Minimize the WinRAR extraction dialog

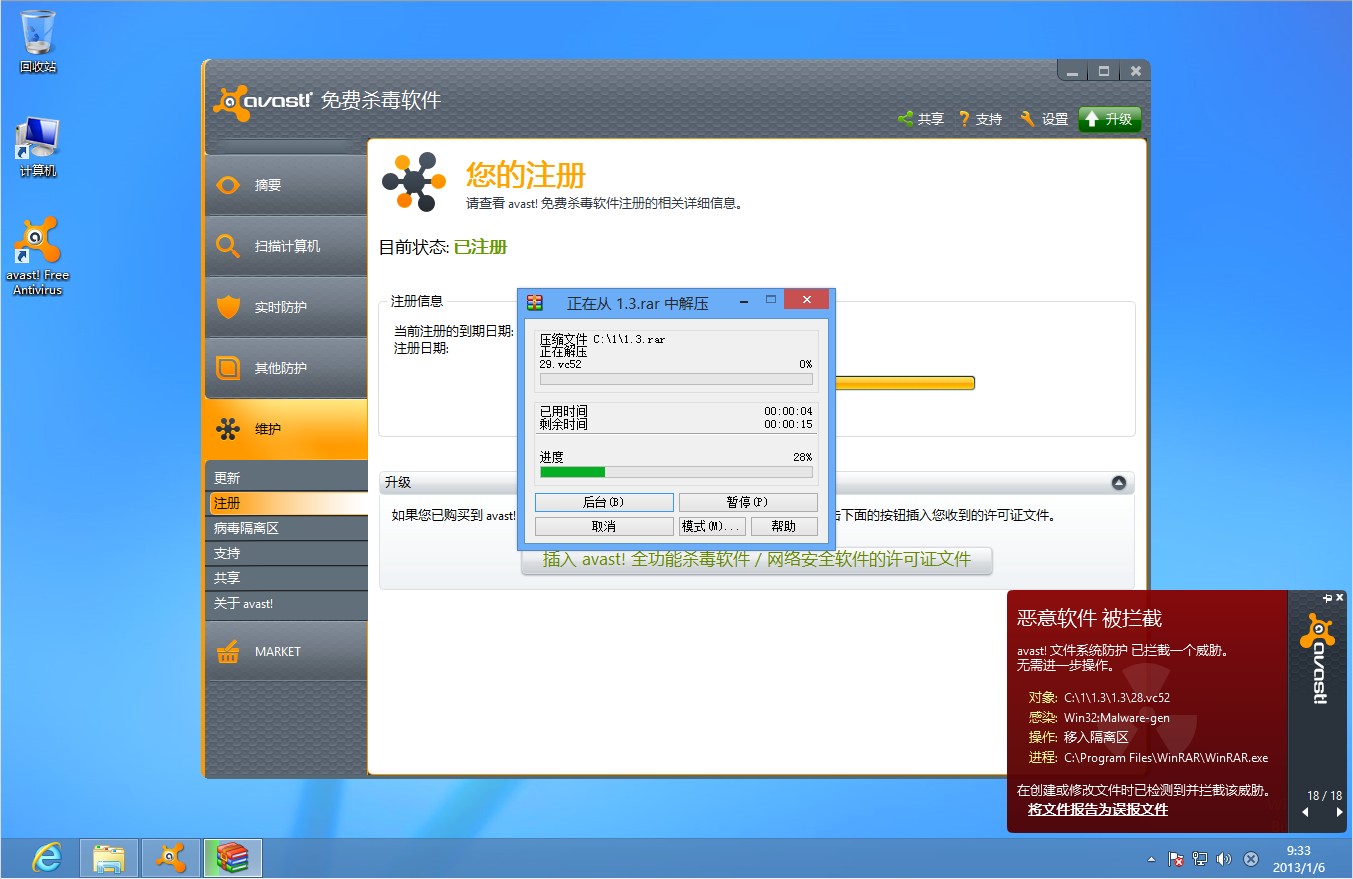pyautogui.click(x=744, y=300)
